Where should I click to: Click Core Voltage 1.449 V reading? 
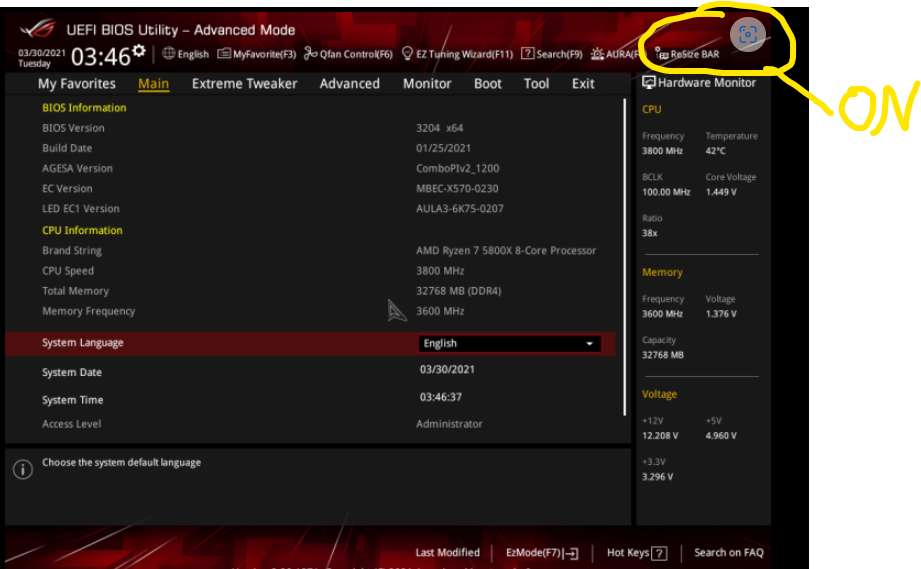click(721, 192)
